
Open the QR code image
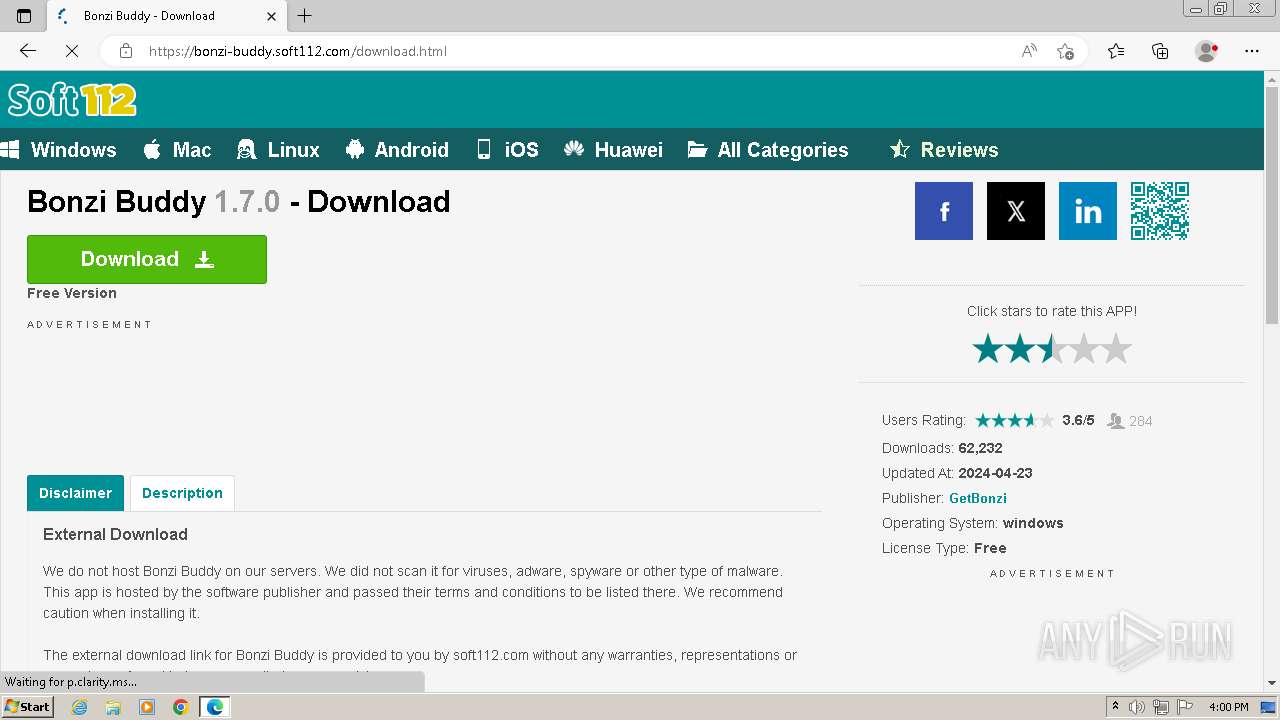(x=1160, y=211)
